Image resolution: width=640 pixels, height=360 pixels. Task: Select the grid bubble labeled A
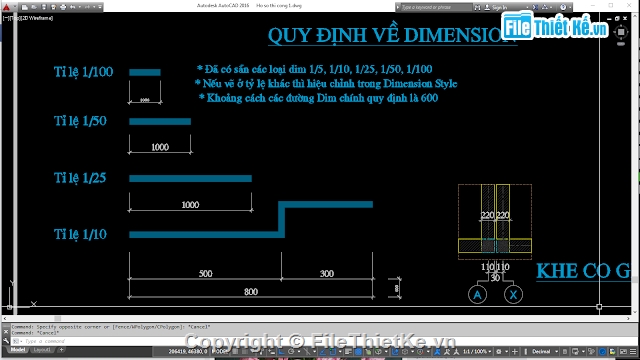tap(477, 295)
